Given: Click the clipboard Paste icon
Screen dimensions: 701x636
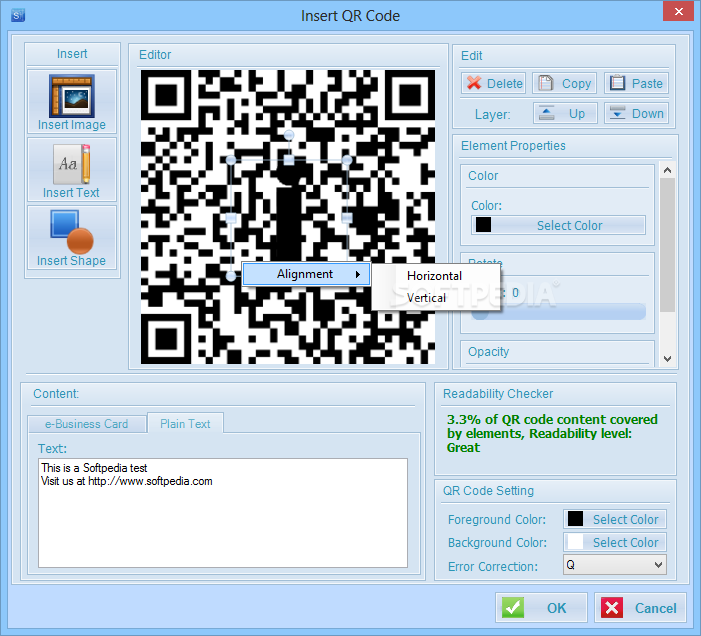Looking at the screenshot, I should pos(617,83).
